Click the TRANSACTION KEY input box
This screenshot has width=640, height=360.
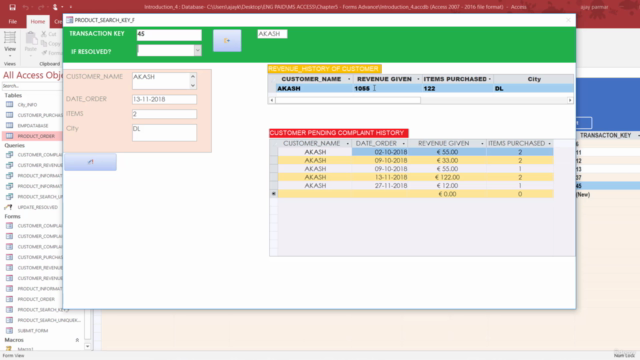click(x=169, y=35)
